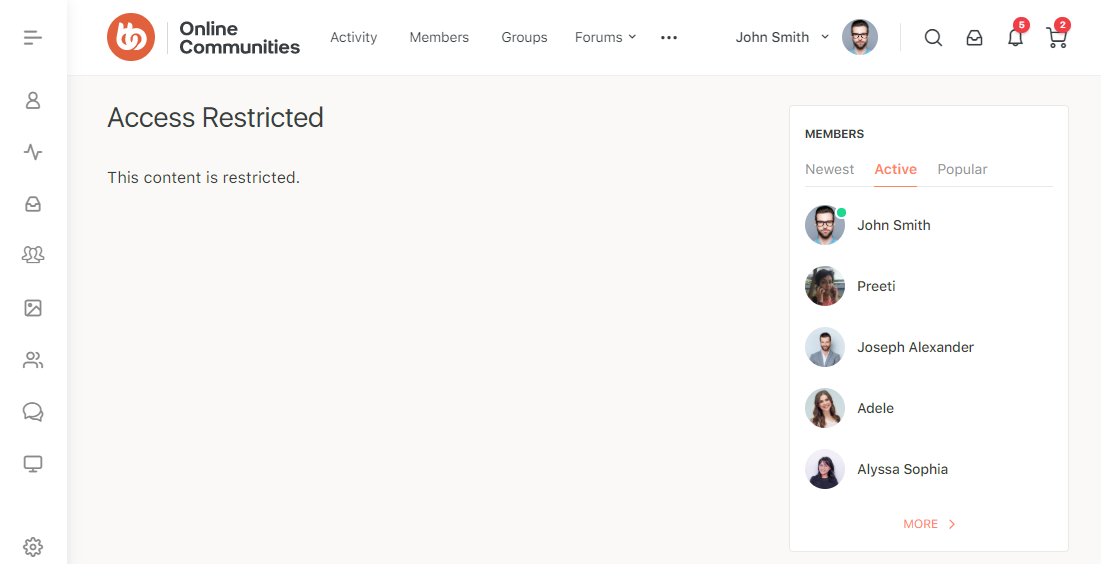Open the groups icon in sidebar

(33, 255)
